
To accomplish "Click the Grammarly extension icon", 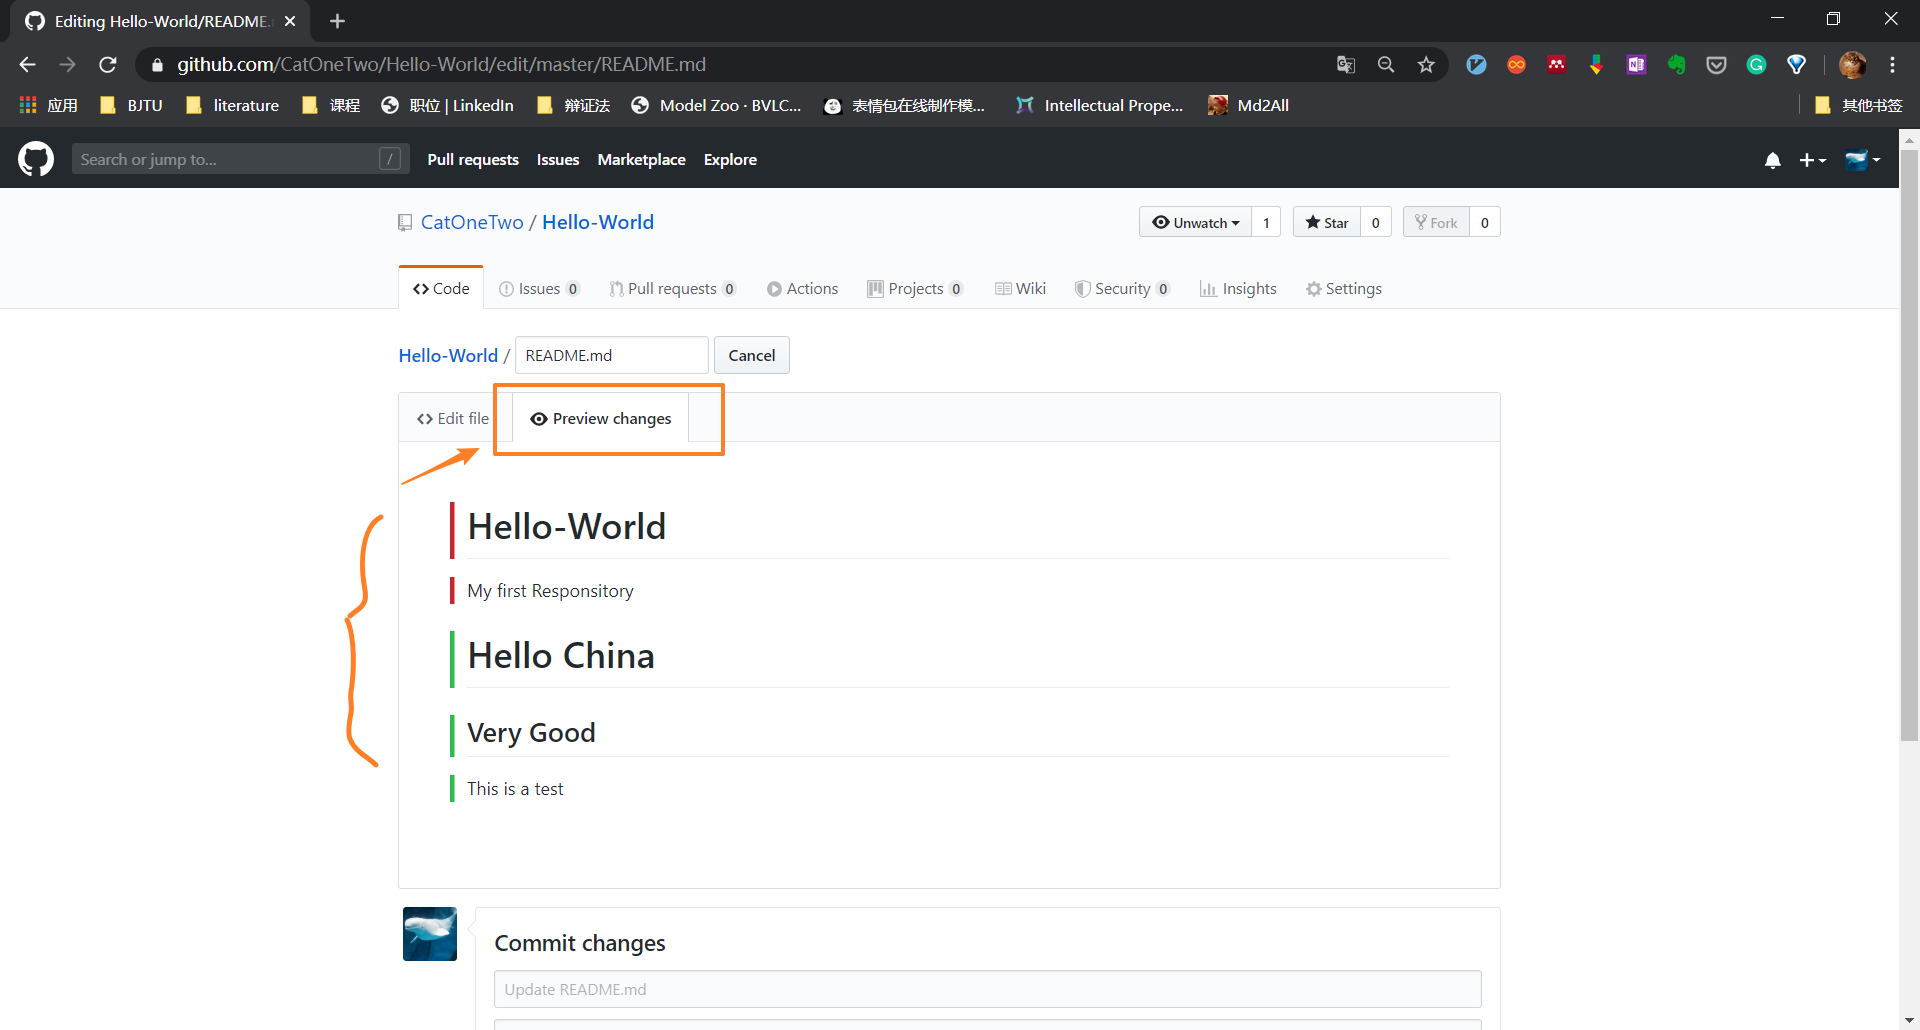I will click(1756, 65).
